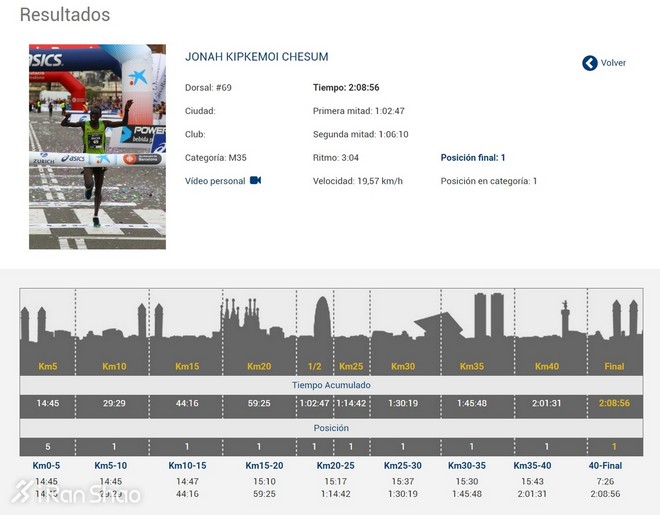
Task: Select the Final course marker
Action: tap(614, 366)
